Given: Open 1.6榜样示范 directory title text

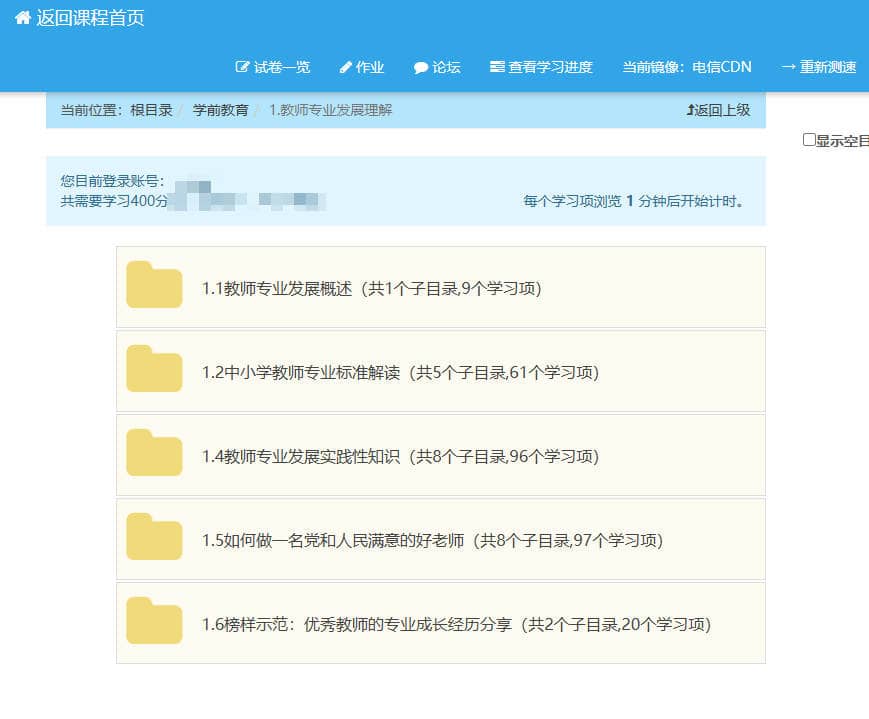Looking at the screenshot, I should coord(456,624).
